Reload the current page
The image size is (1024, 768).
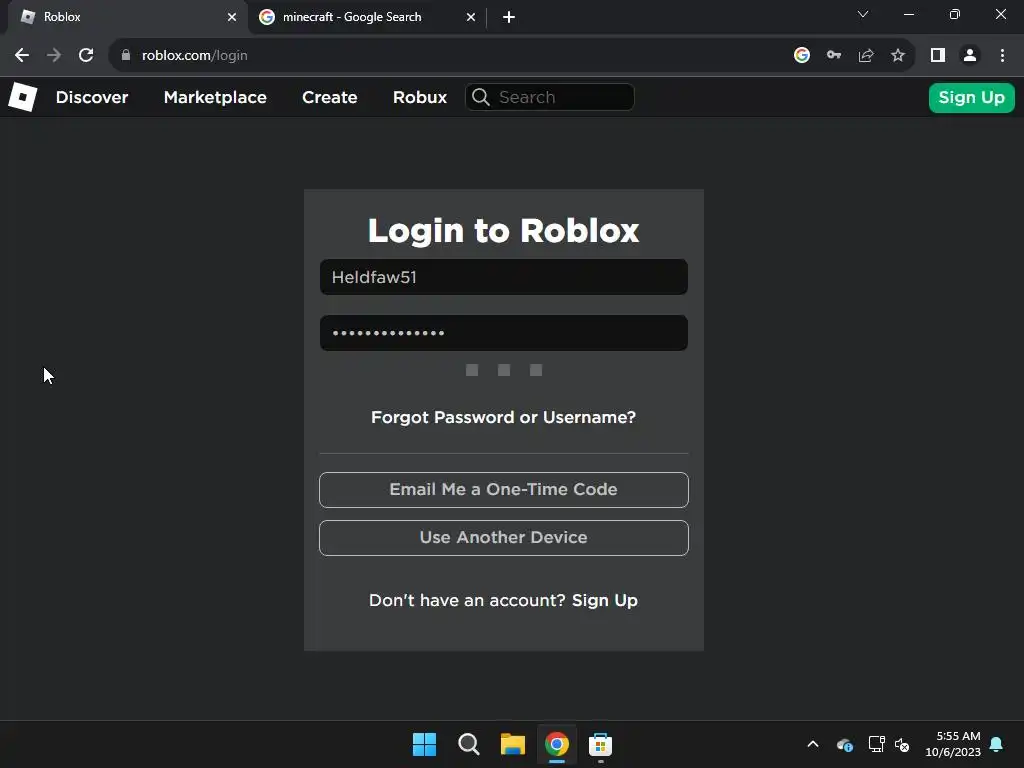pyautogui.click(x=86, y=56)
